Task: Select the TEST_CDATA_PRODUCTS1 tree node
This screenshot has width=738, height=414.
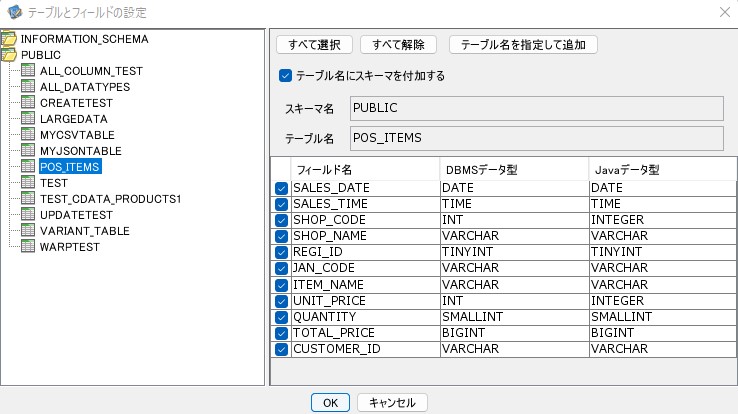Action: click(x=110, y=199)
